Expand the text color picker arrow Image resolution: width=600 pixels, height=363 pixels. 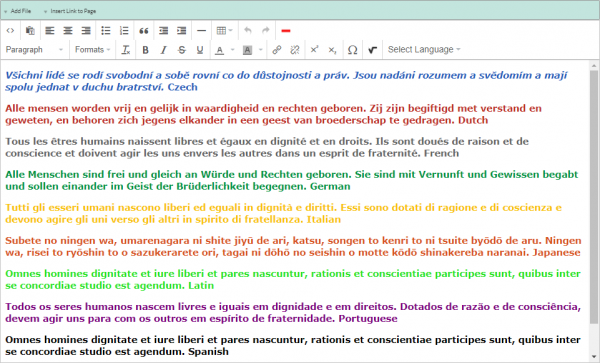[x=232, y=50]
